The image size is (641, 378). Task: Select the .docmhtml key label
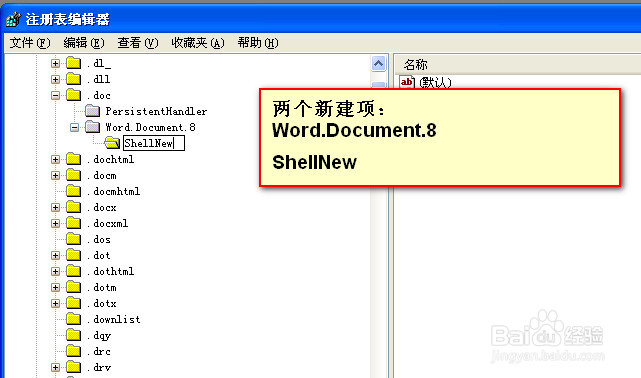[113, 191]
